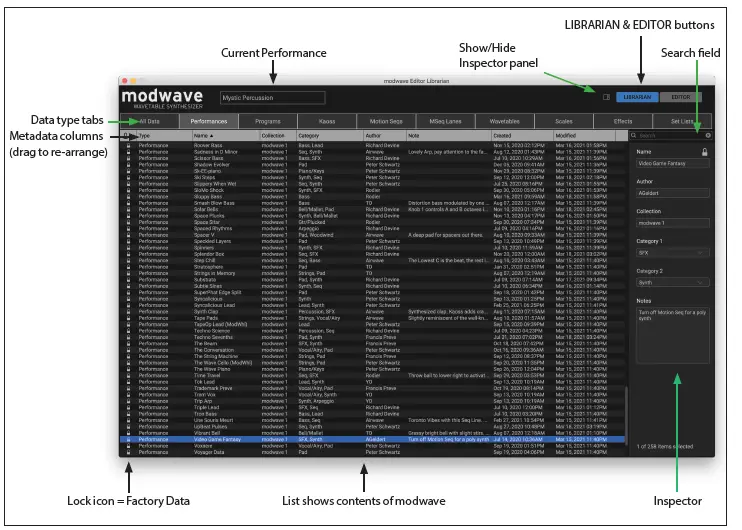Select the Time Travel row
742x530 pixels.
[x=372, y=375]
